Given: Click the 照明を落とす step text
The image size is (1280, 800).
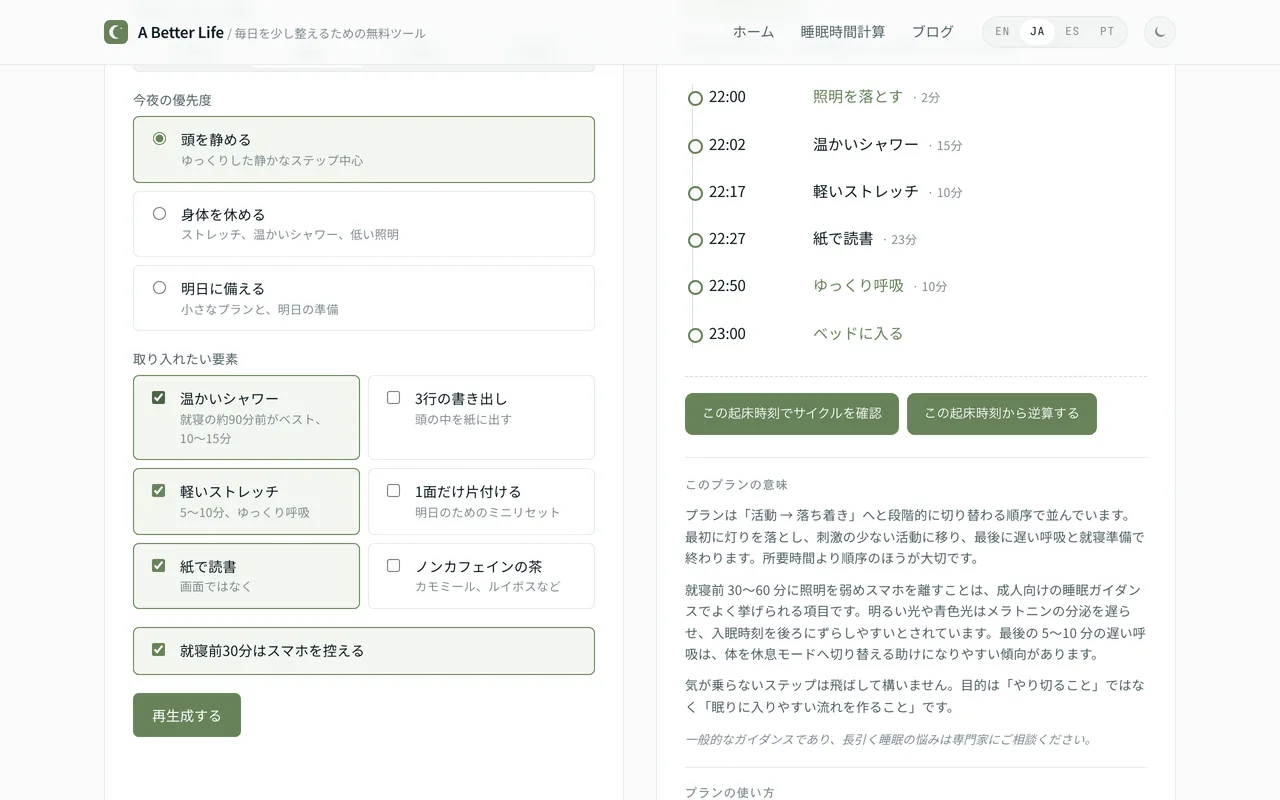Looking at the screenshot, I should (858, 97).
